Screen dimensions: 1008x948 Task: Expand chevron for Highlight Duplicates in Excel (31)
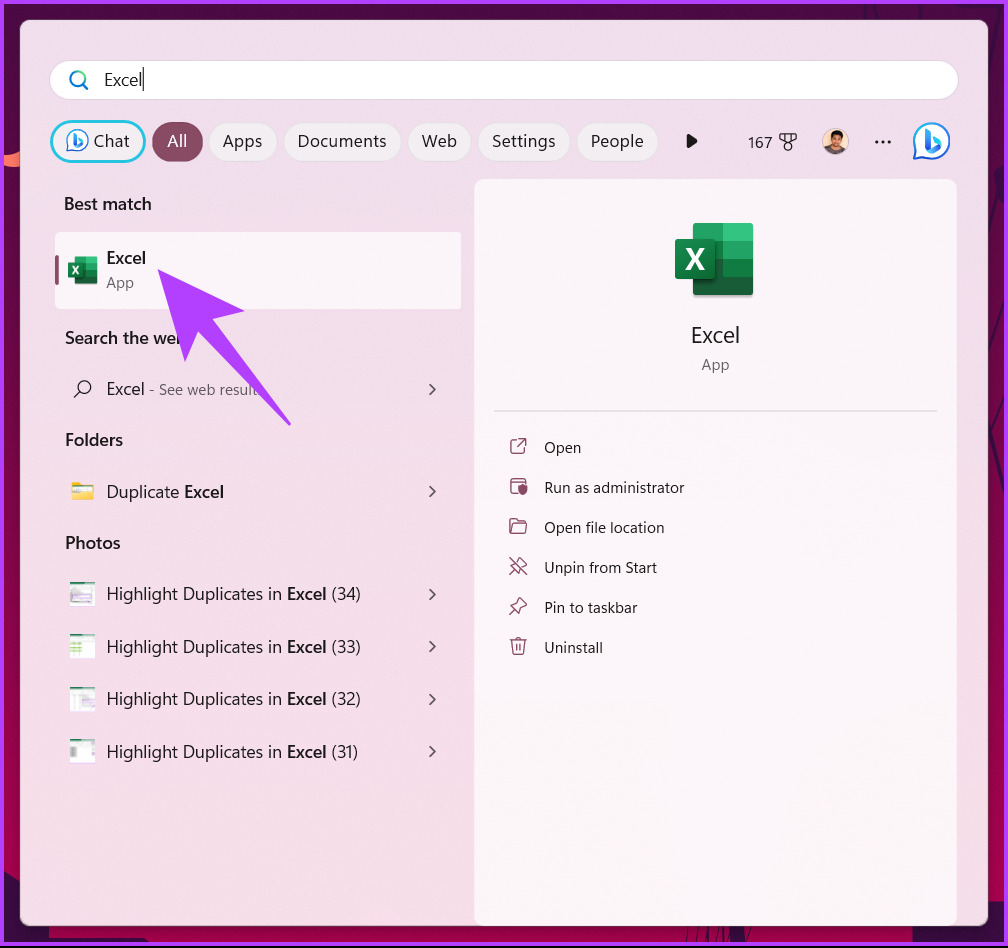pyautogui.click(x=433, y=751)
